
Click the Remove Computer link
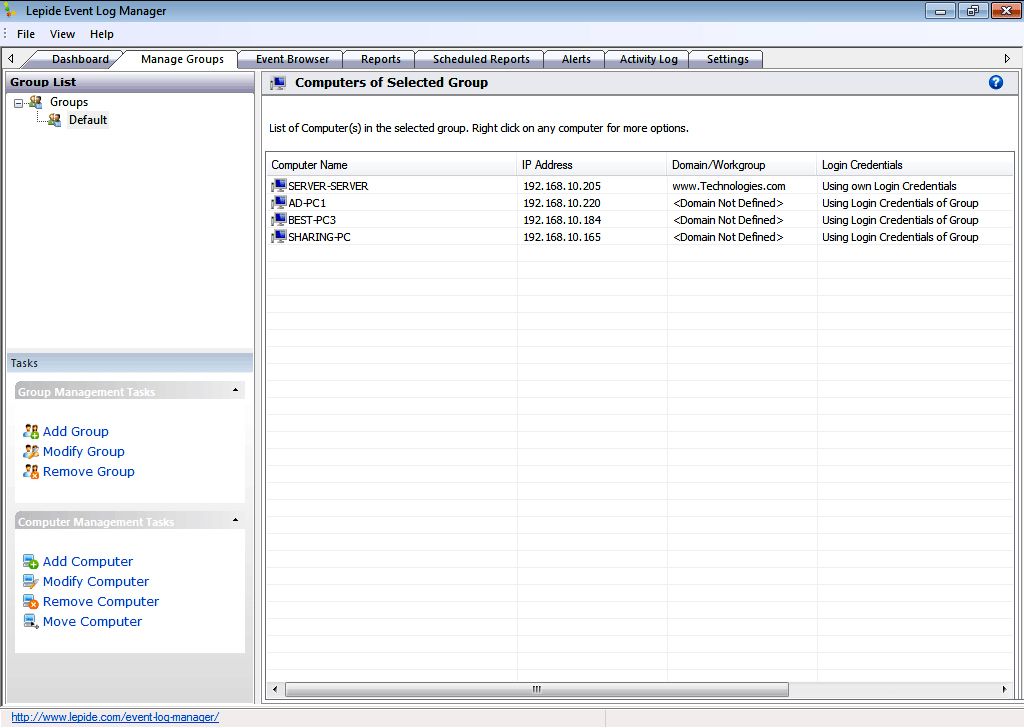[x=101, y=602]
